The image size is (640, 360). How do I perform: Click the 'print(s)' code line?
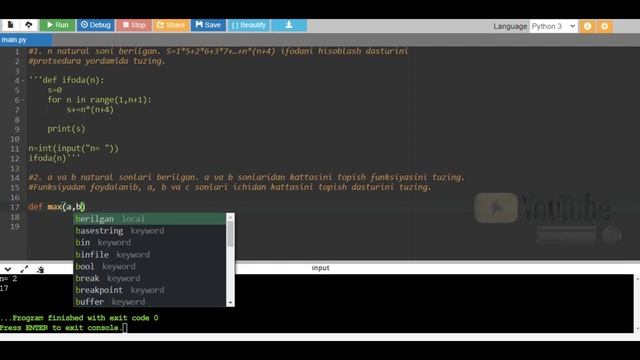point(67,129)
